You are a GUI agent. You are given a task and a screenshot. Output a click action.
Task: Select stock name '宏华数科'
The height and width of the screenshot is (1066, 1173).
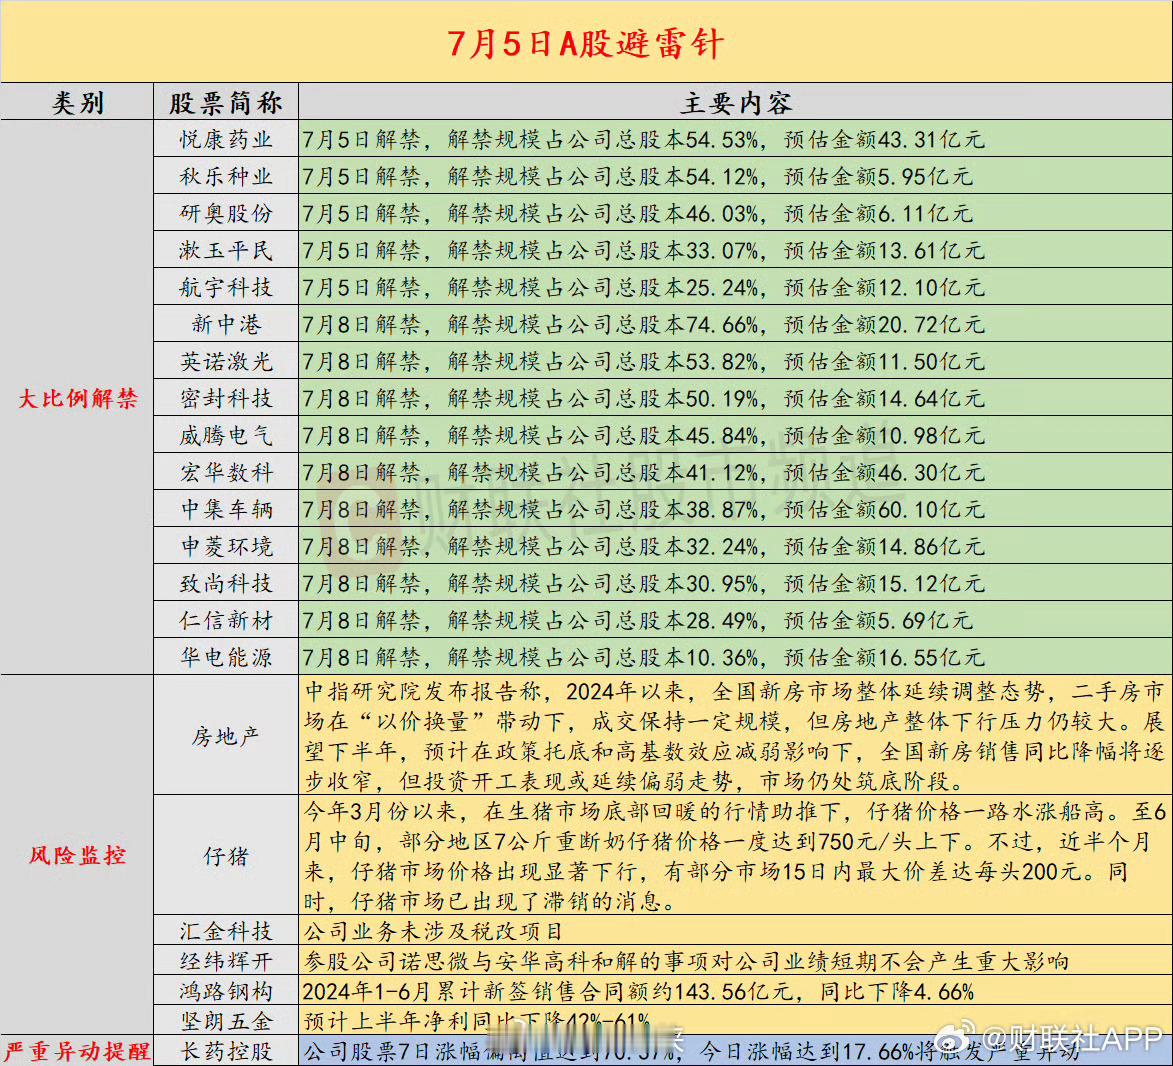[226, 473]
